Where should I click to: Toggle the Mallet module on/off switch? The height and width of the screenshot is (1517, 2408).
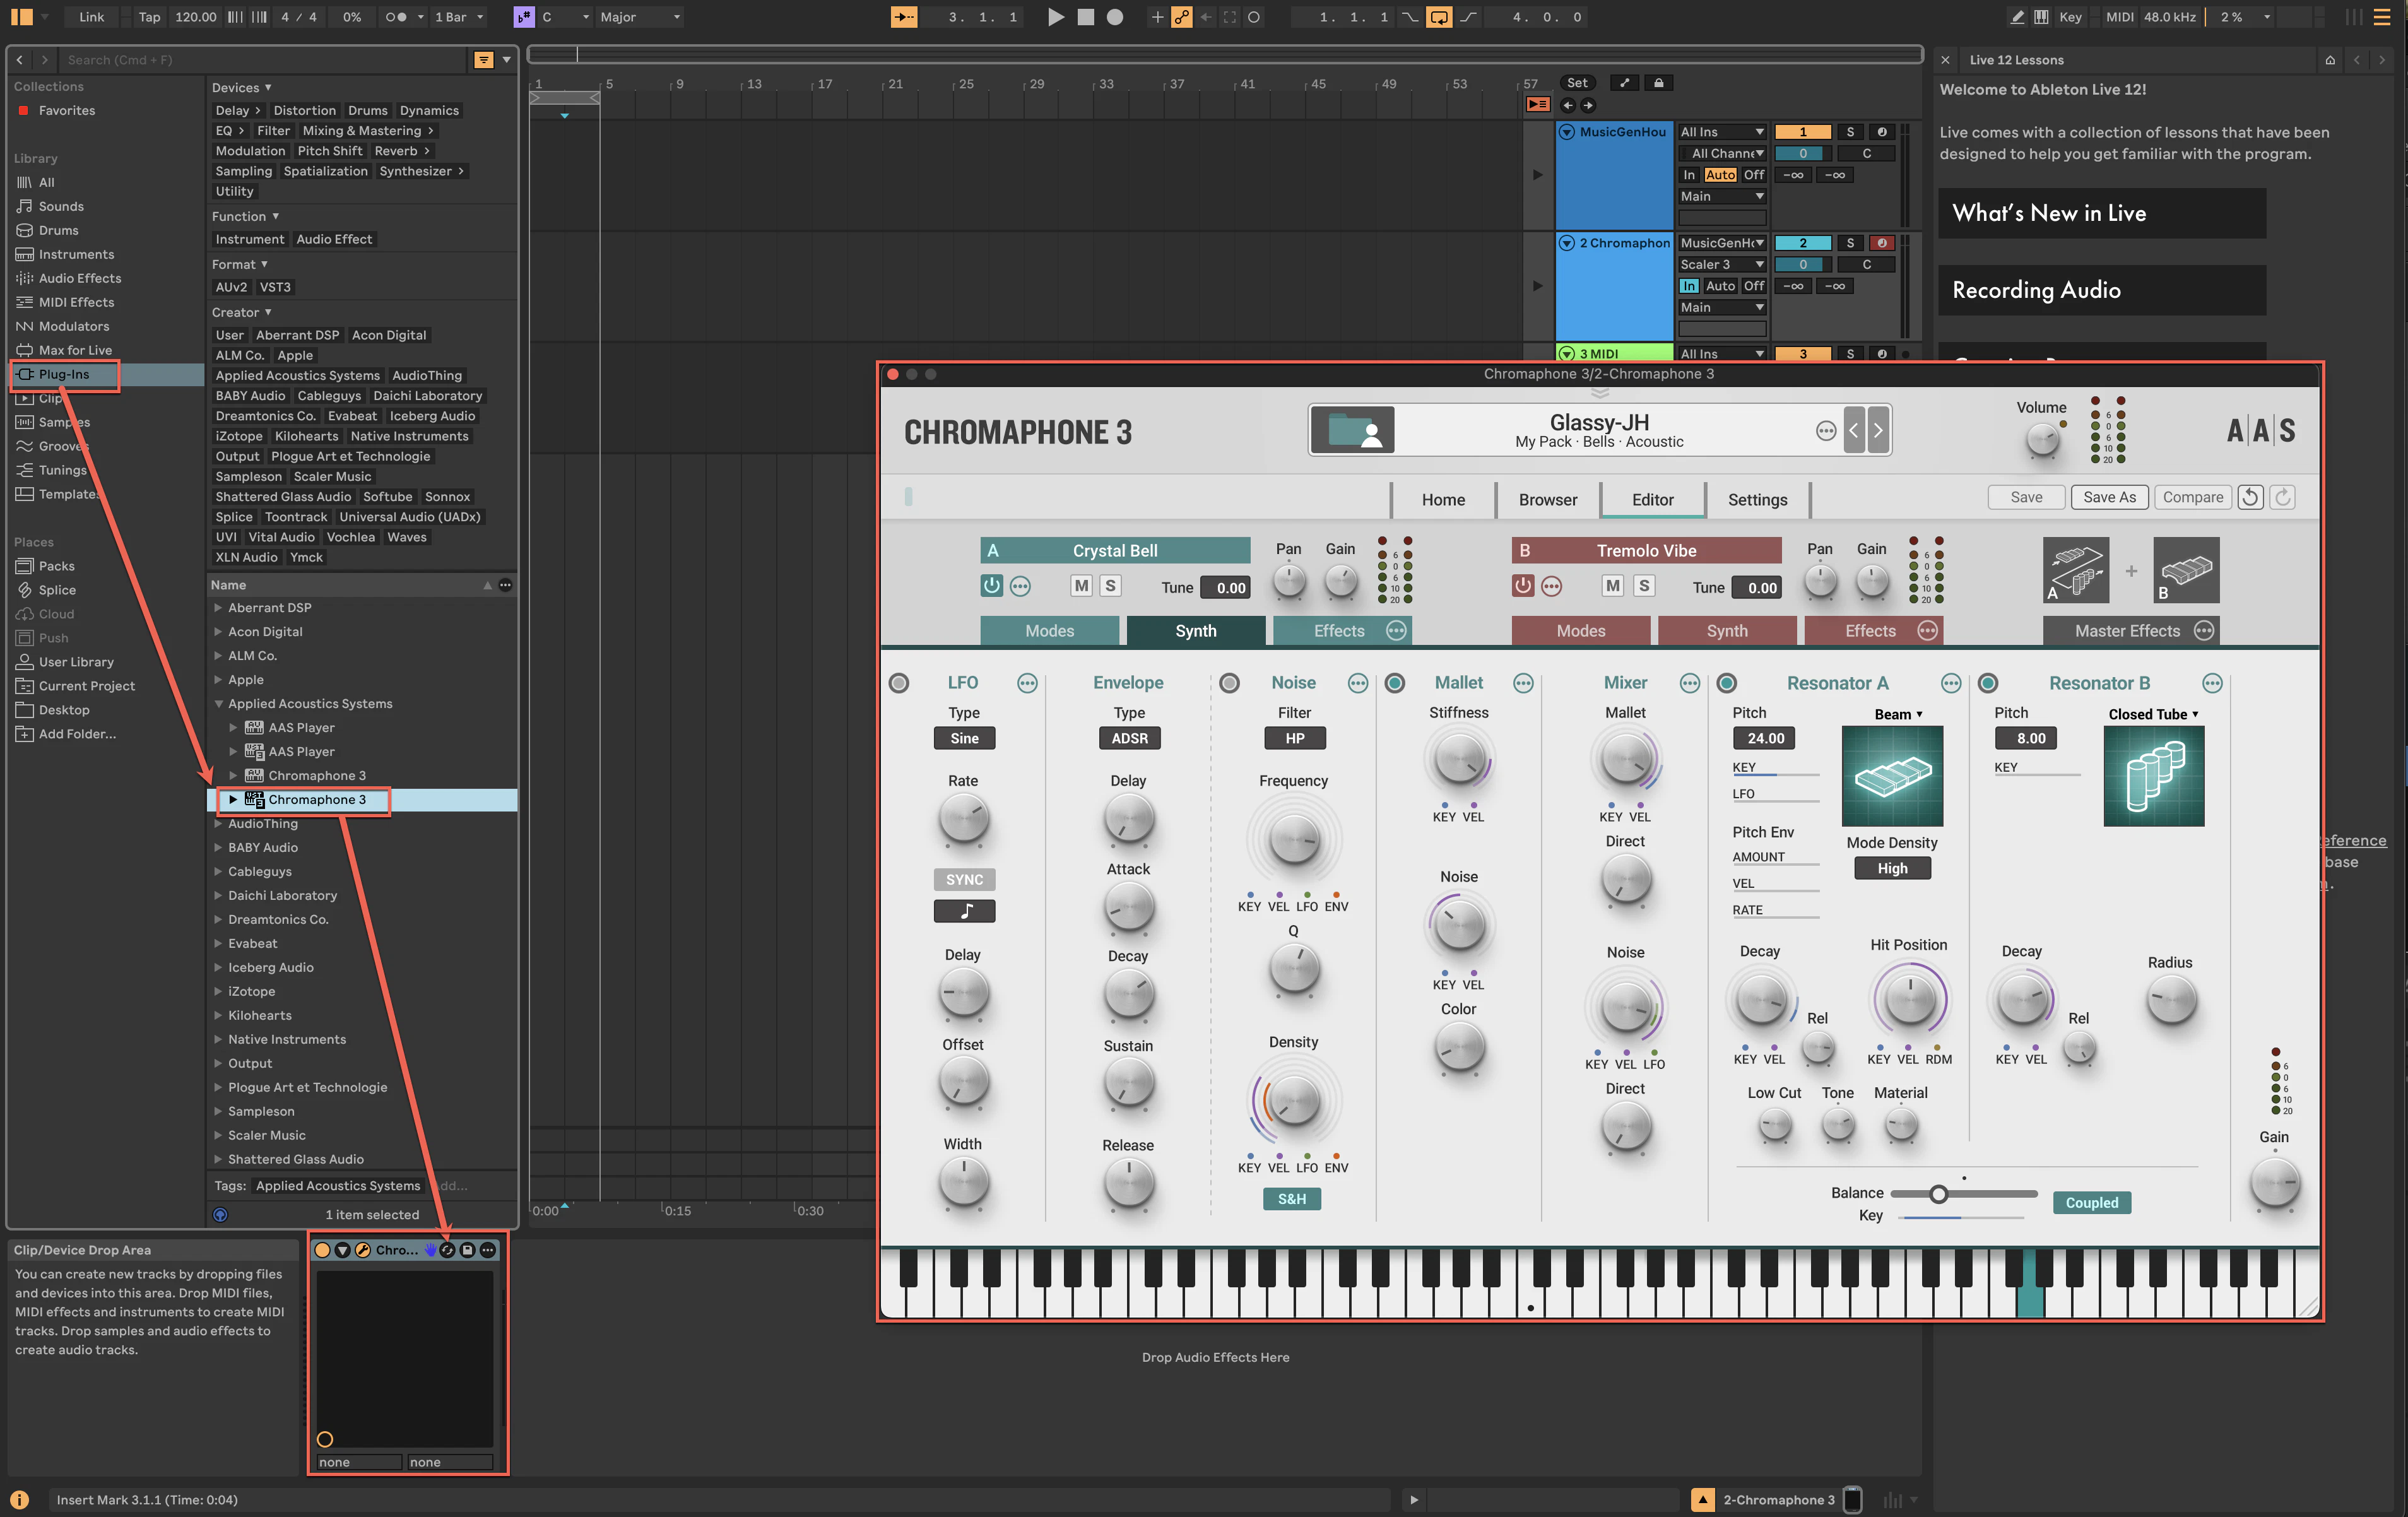tap(1394, 683)
